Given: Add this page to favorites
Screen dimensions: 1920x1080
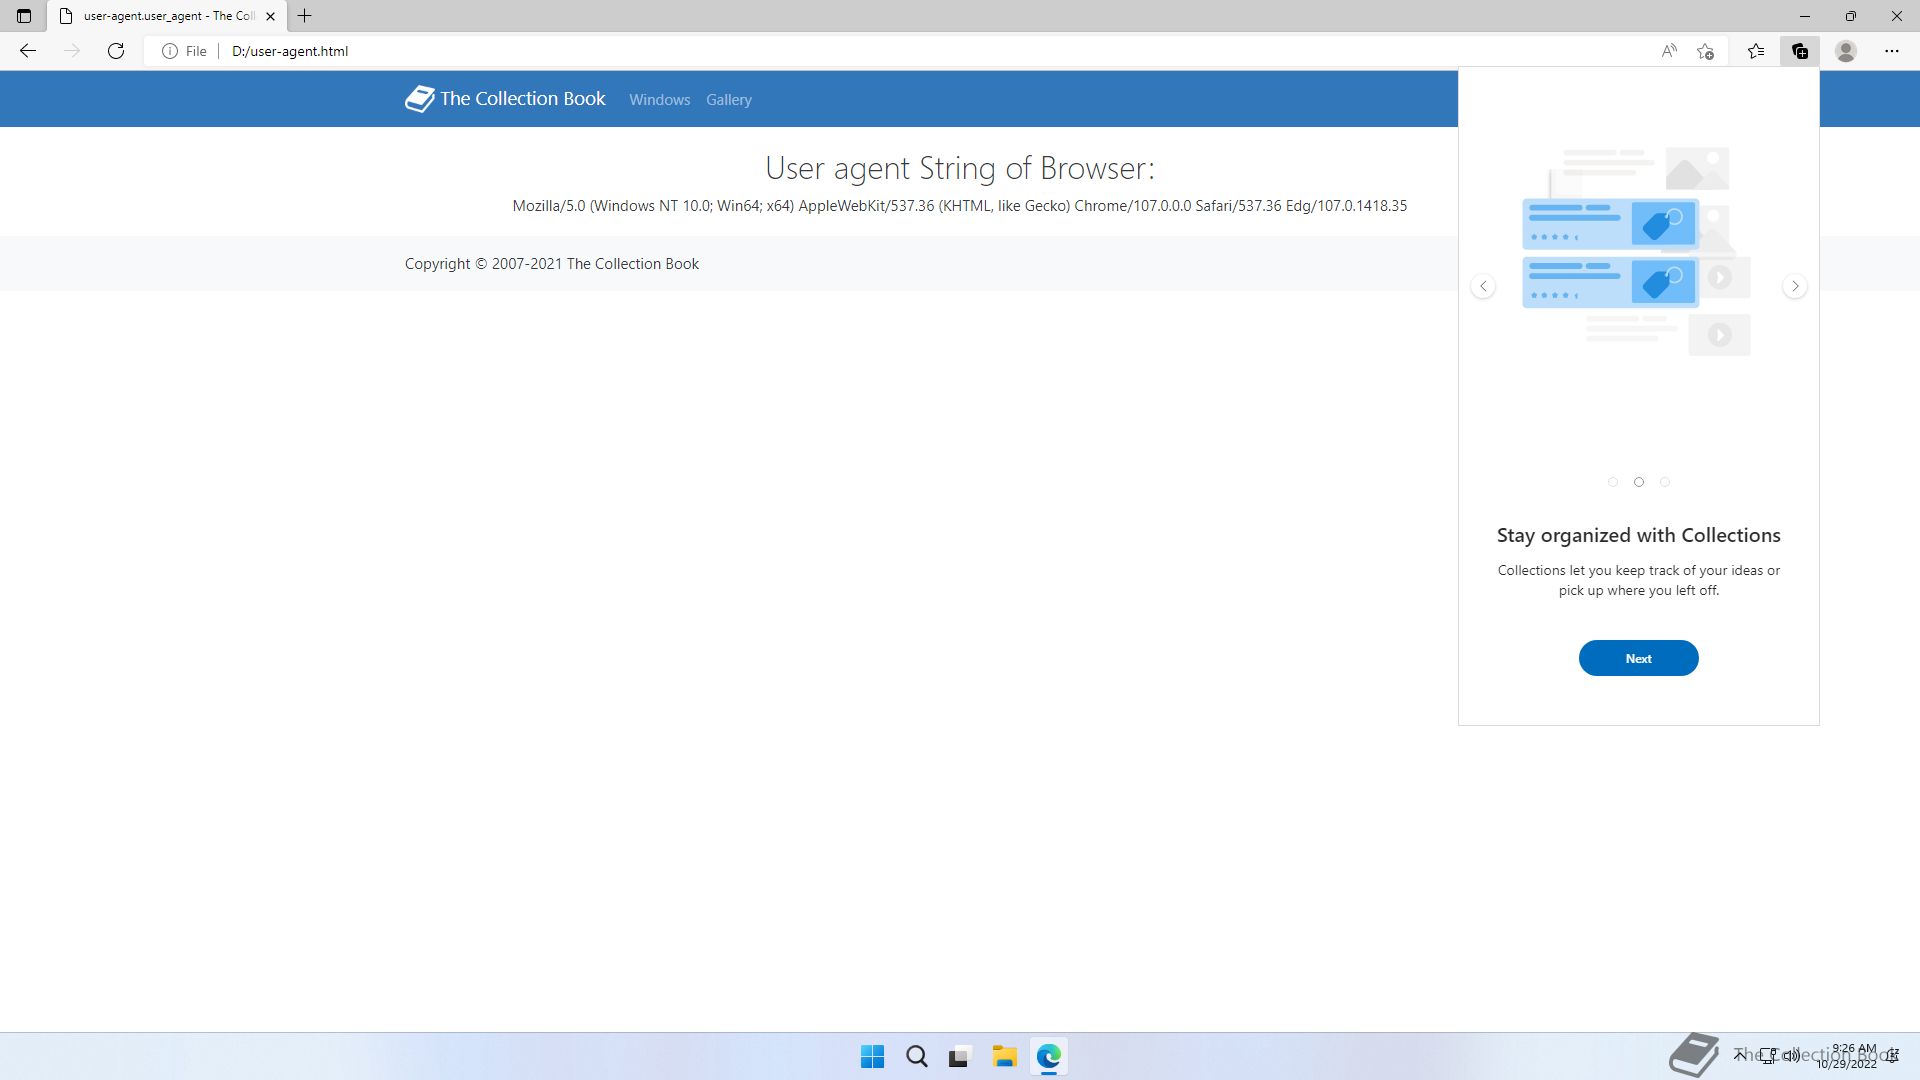Looking at the screenshot, I should pos(1706,51).
